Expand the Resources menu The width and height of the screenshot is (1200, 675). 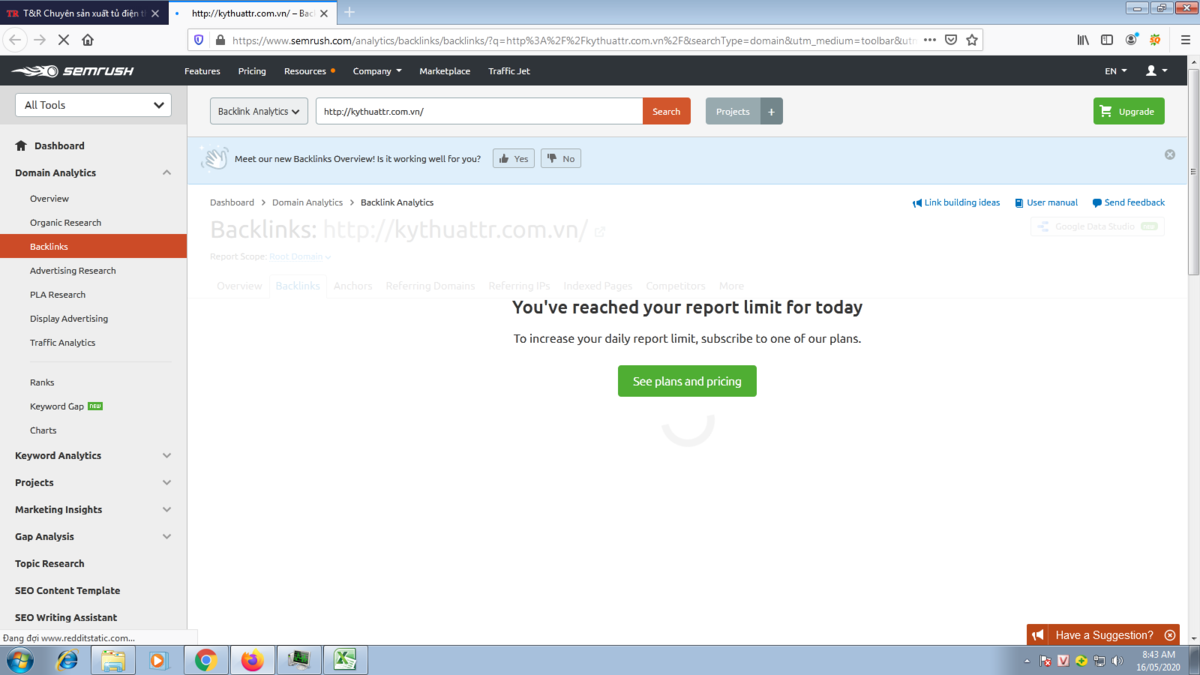[309, 71]
